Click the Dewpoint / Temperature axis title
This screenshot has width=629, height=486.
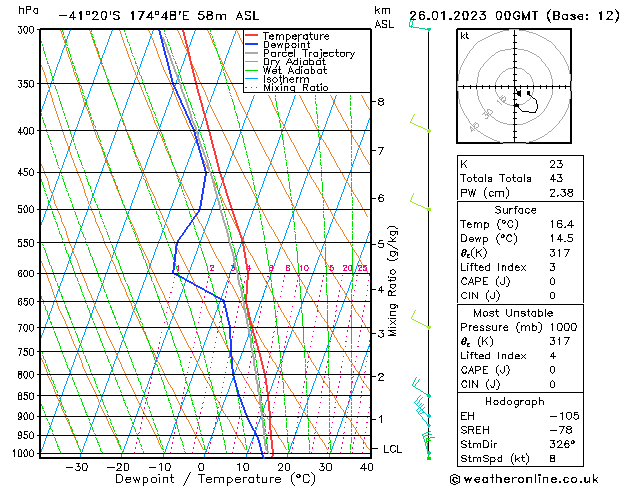[x=203, y=479]
